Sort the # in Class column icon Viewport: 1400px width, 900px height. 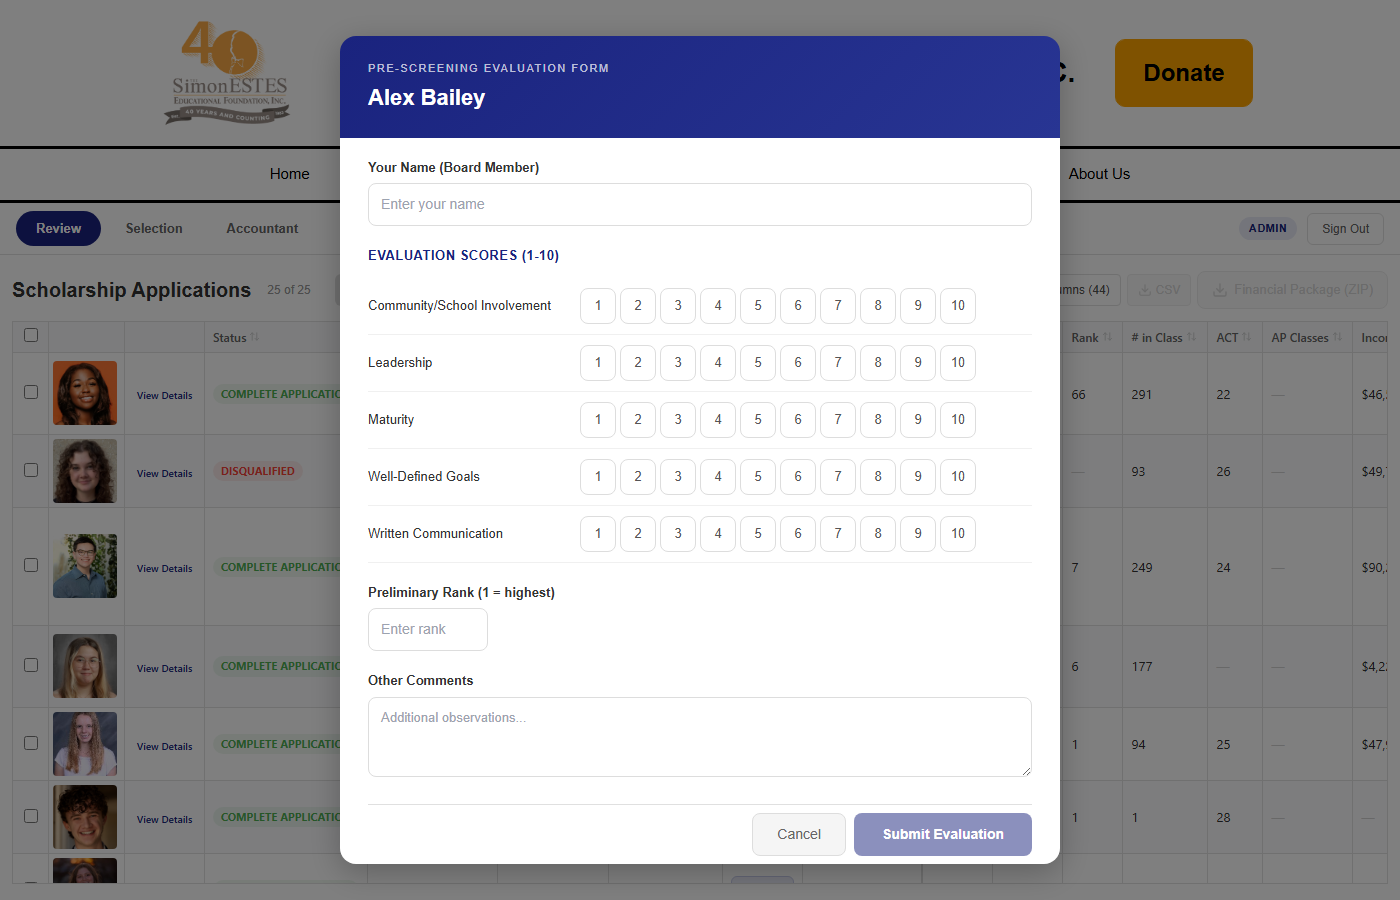pyautogui.click(x=1190, y=337)
